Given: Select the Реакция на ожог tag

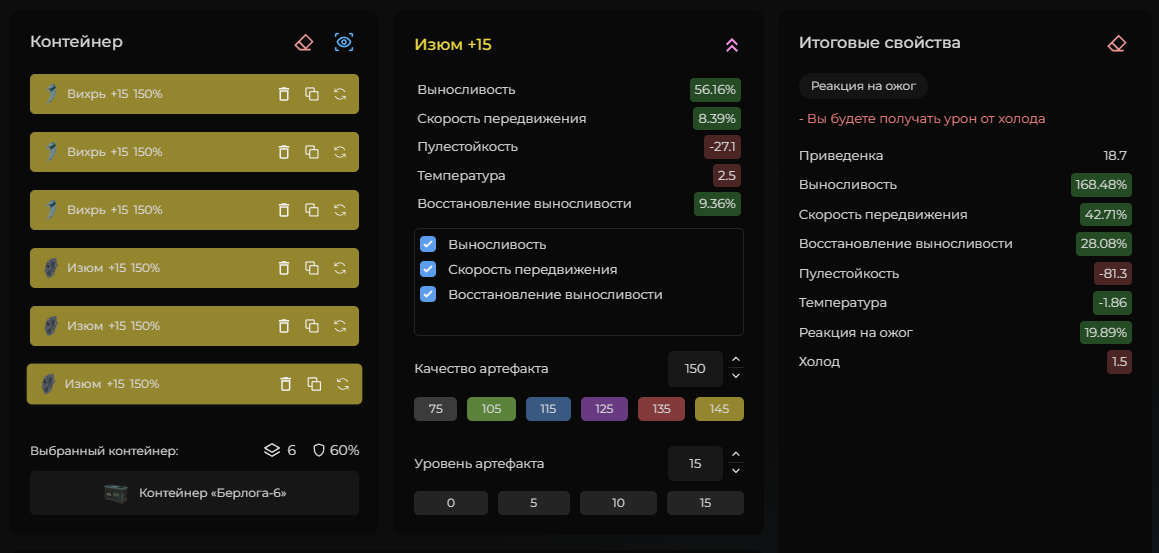Looking at the screenshot, I should (x=863, y=86).
